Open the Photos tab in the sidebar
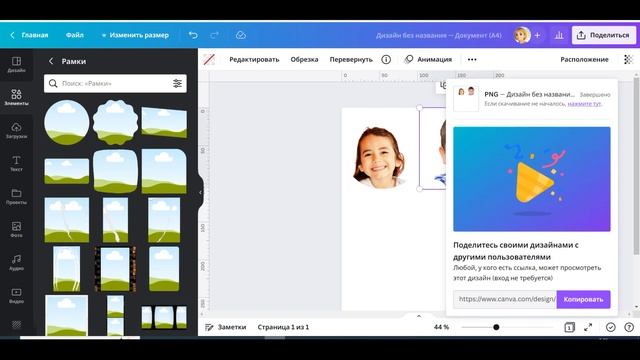Screen dimensions: 640x360 [16, 230]
